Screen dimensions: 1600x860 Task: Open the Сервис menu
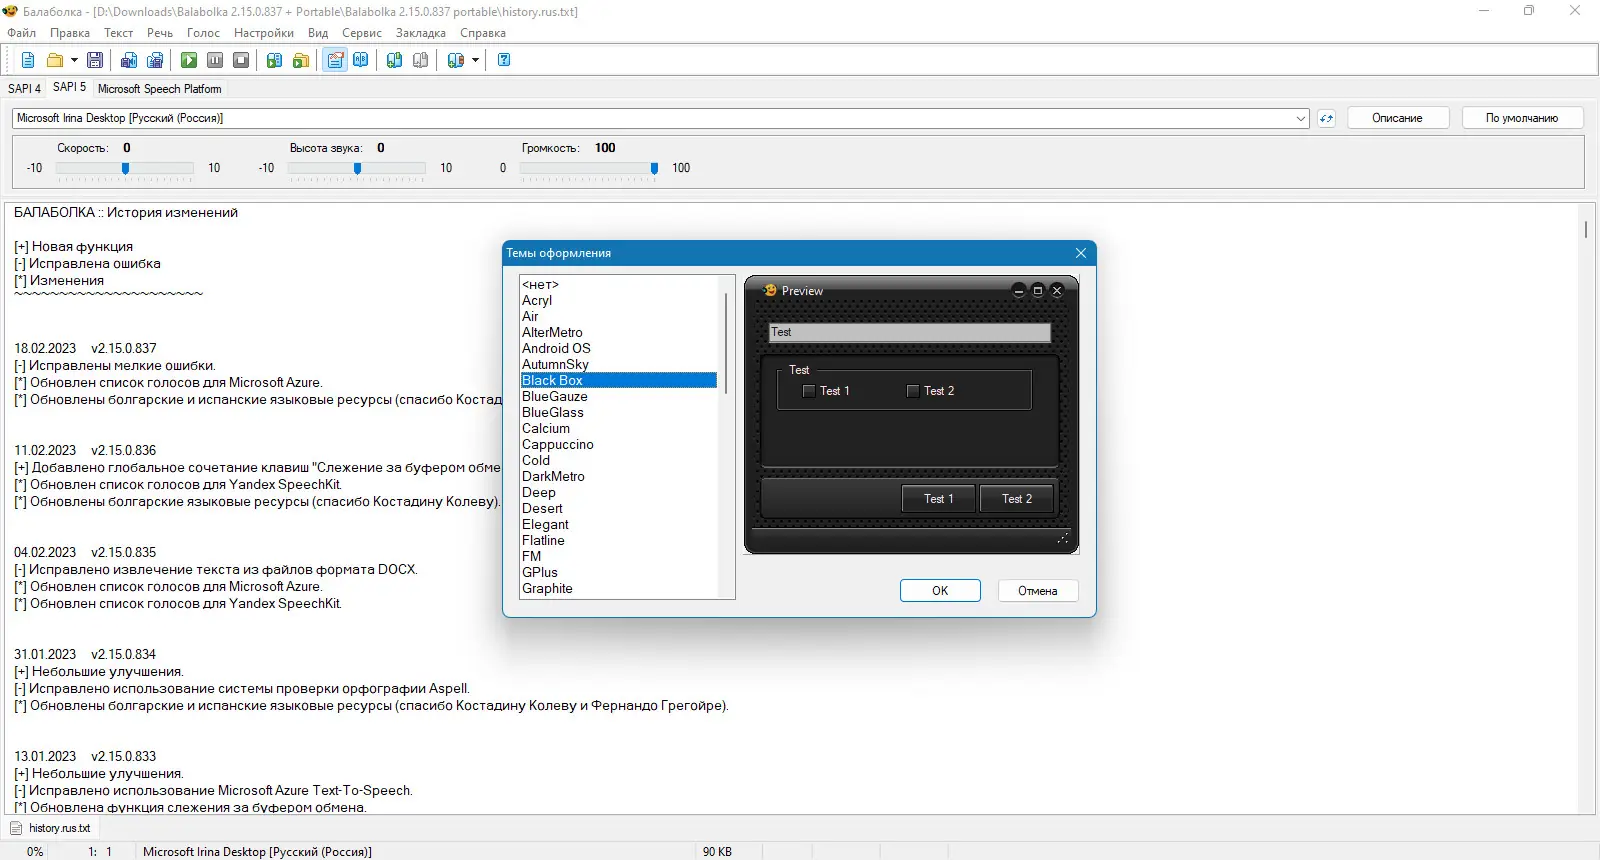click(x=362, y=33)
